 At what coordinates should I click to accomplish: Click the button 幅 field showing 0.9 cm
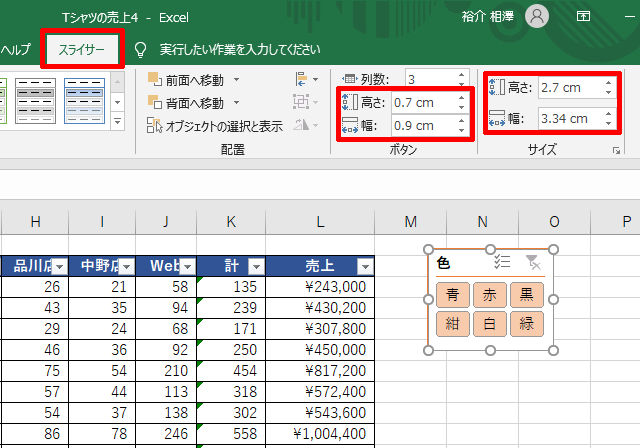click(424, 125)
